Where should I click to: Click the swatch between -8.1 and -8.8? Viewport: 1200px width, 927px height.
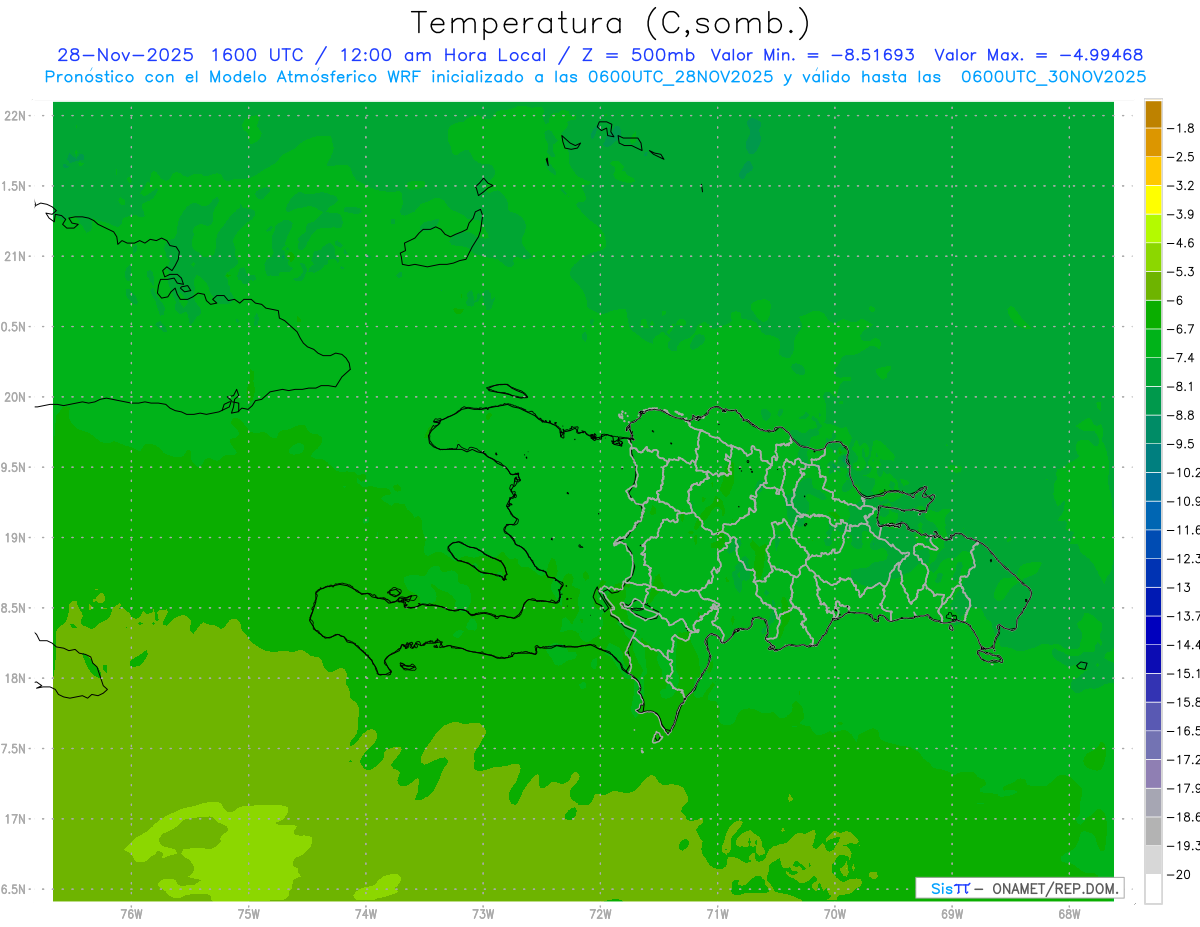point(1153,401)
